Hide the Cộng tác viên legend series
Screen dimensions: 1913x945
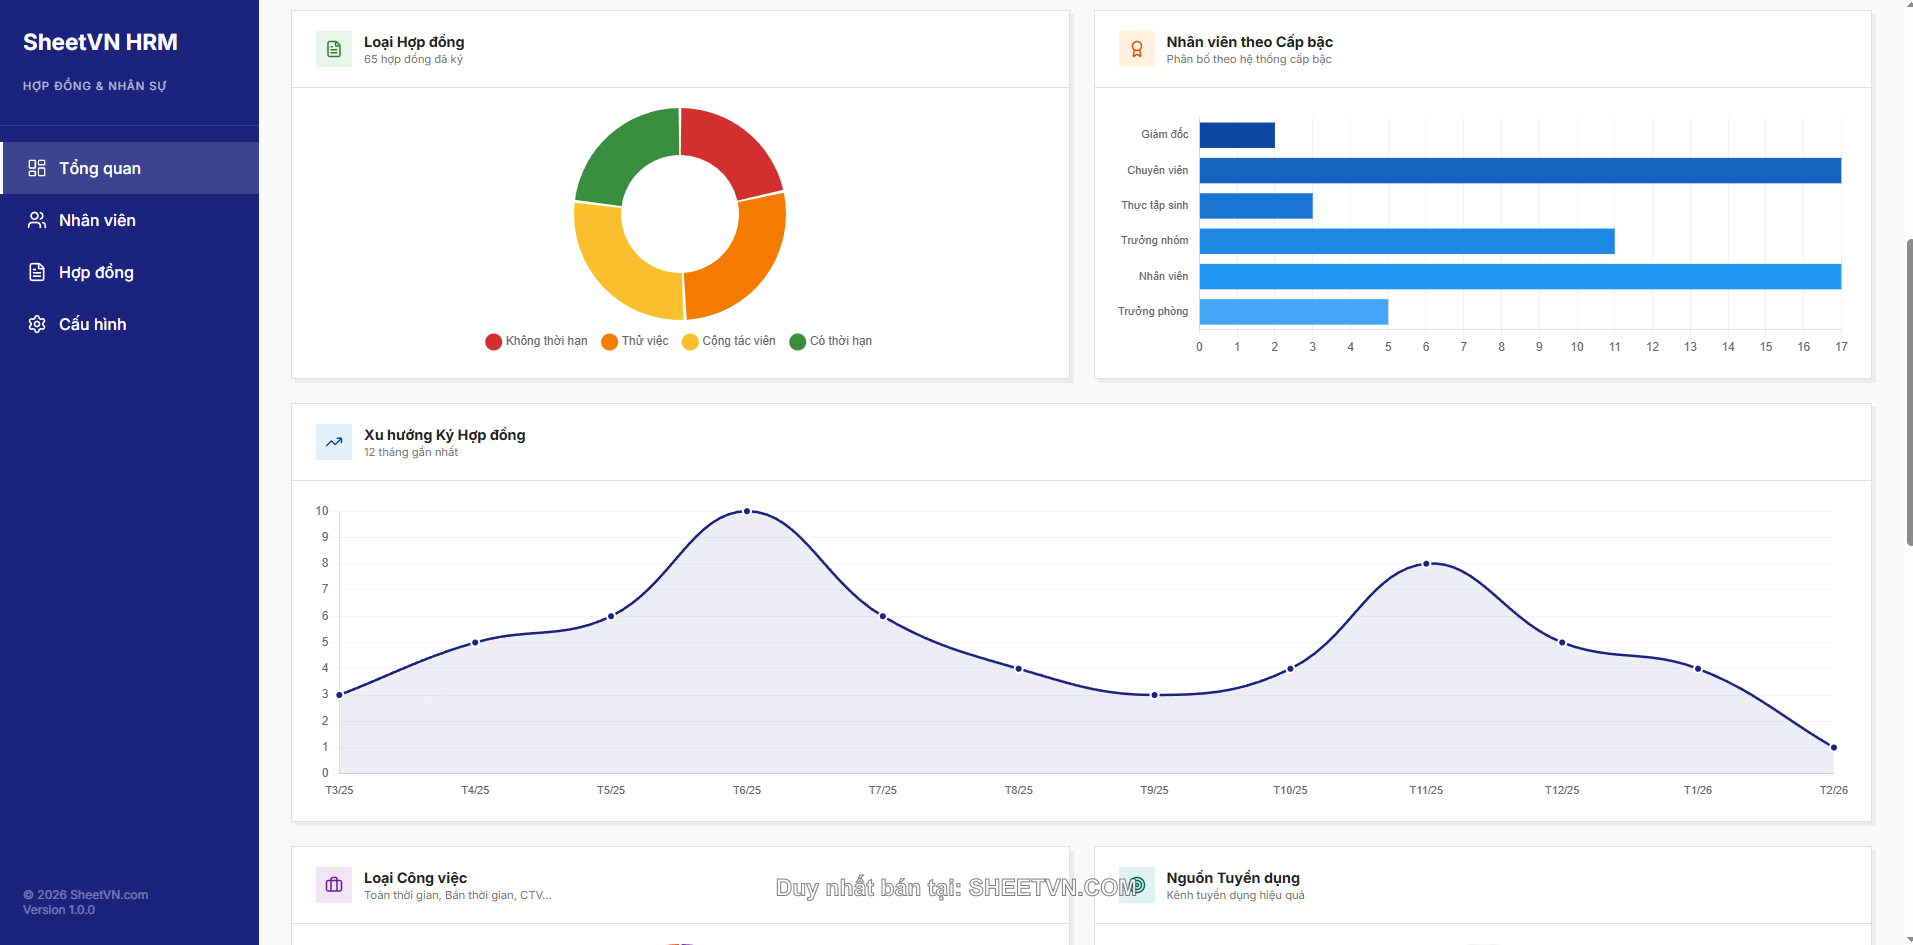729,341
